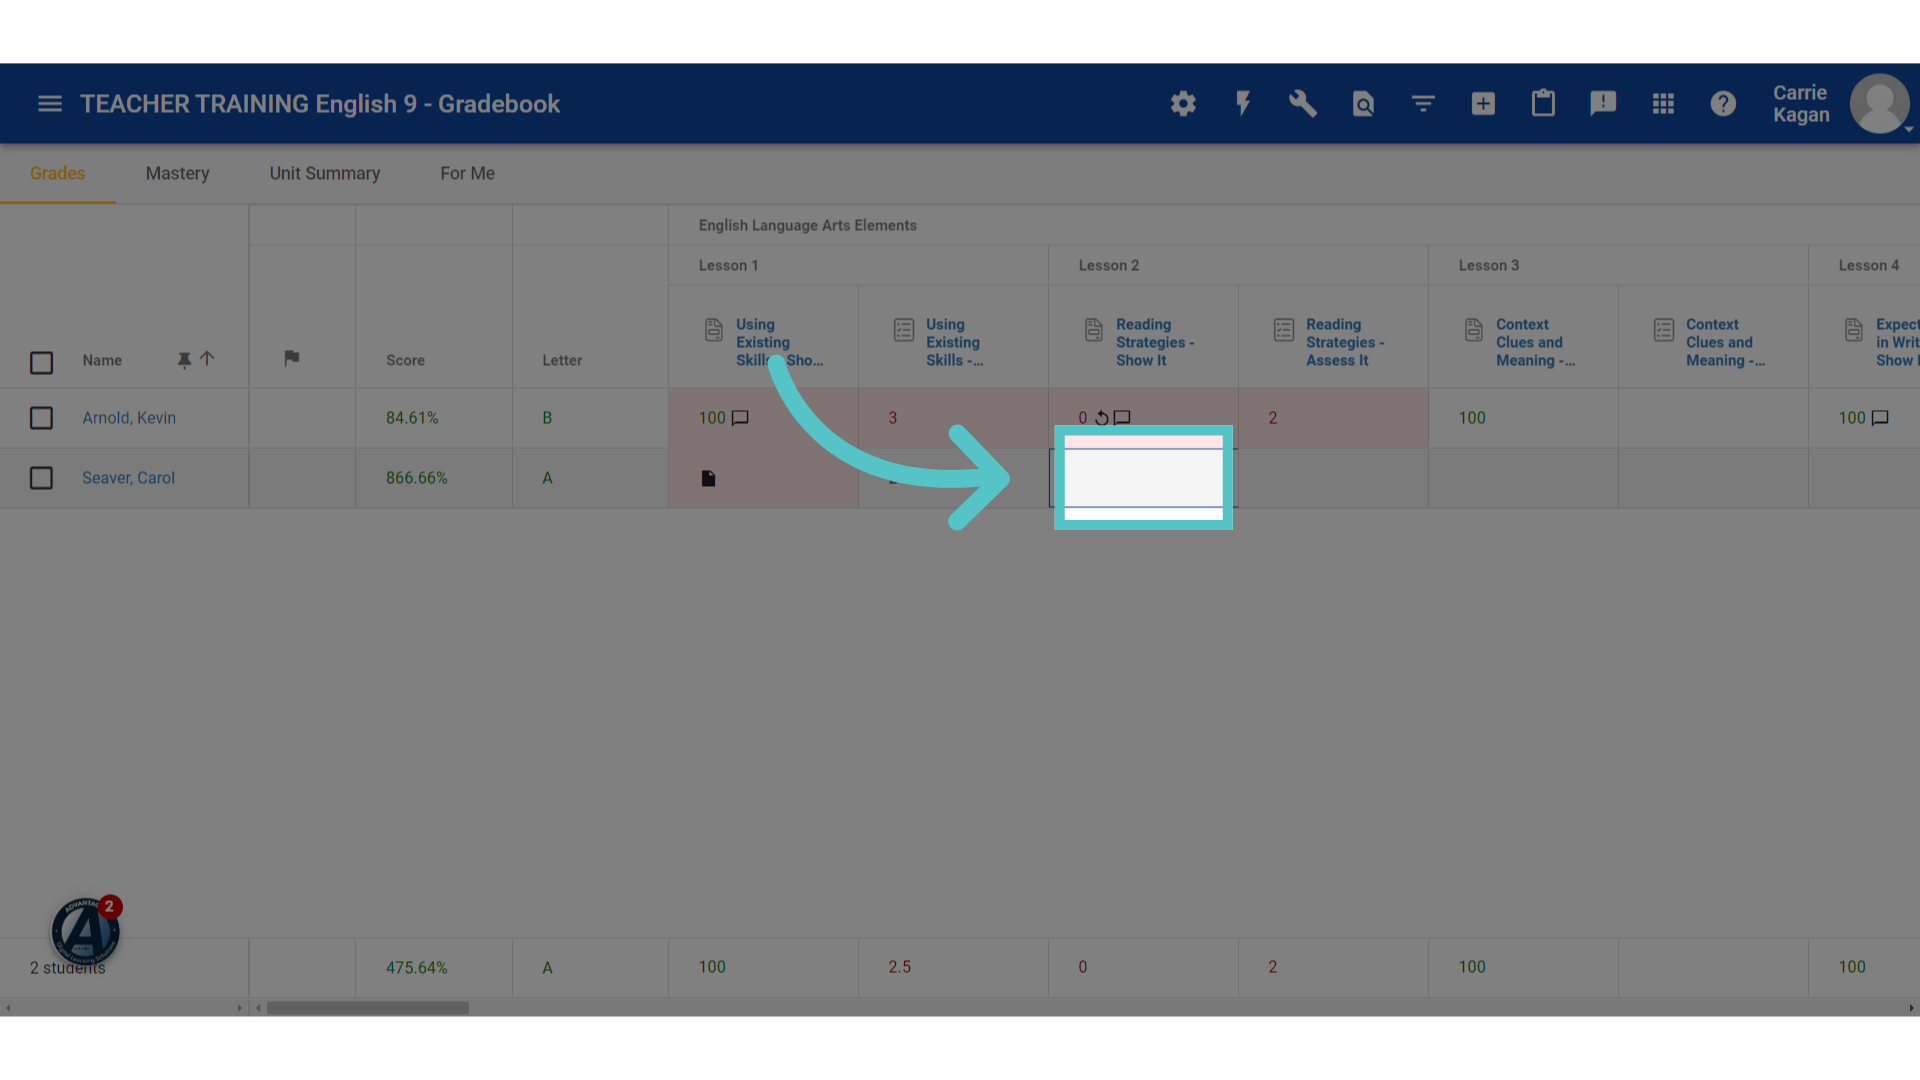Click the Name column header label
Viewport: 1920px width, 1080px height.
point(102,360)
